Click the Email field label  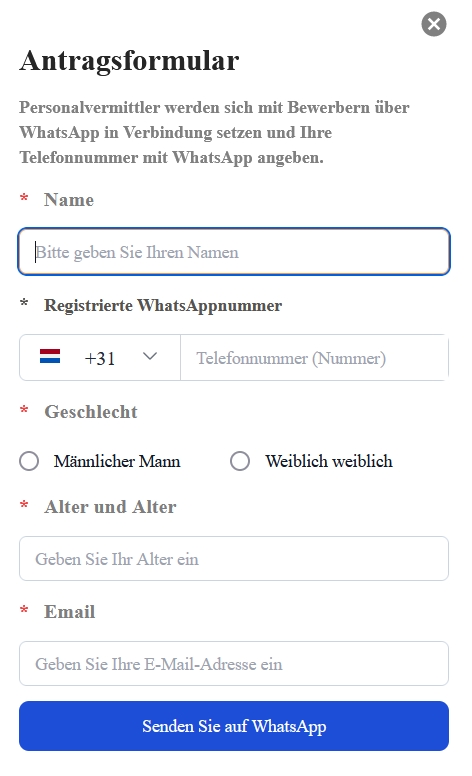tap(70, 612)
